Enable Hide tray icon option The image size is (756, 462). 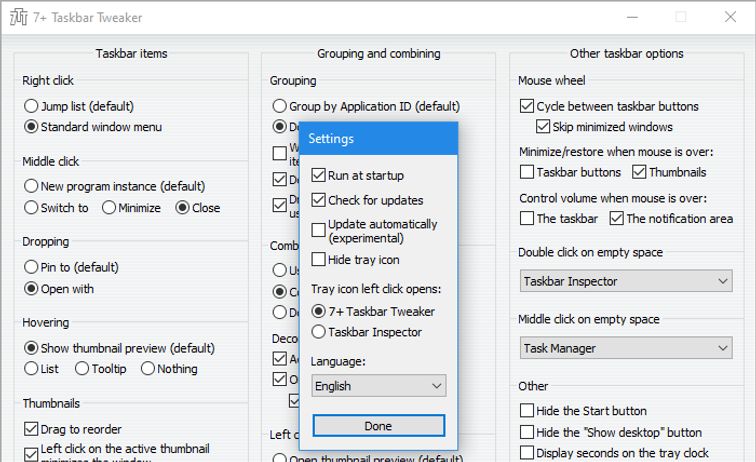point(319,260)
